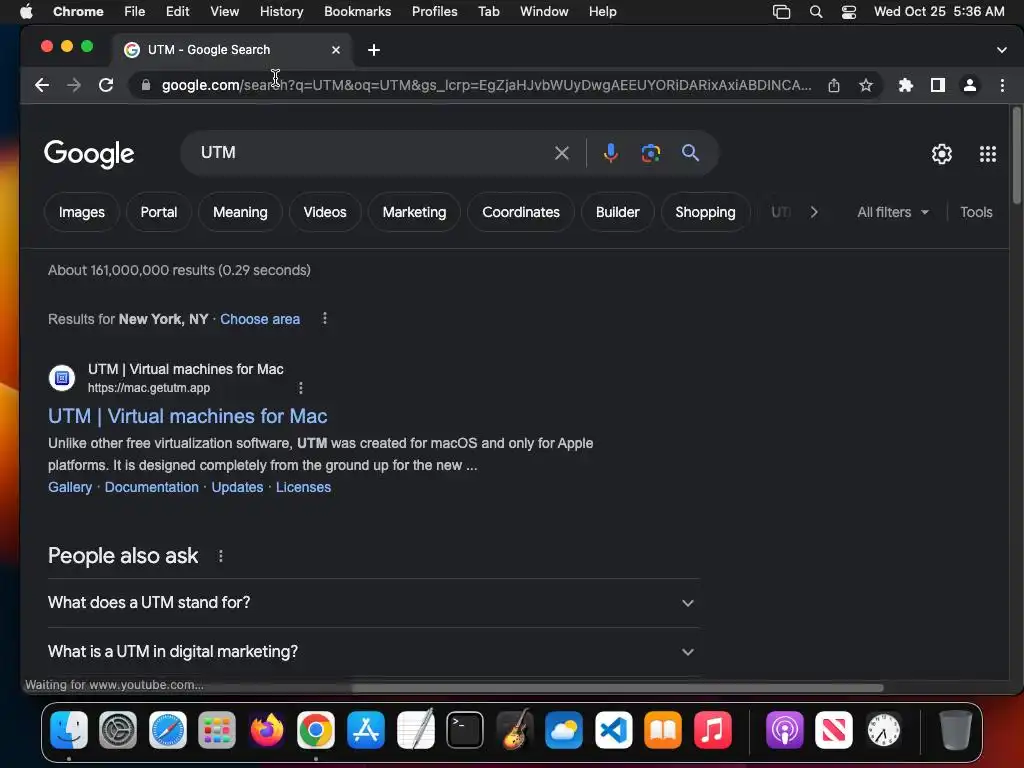
Task: Select the Coordinates filter chip
Action: point(521,212)
